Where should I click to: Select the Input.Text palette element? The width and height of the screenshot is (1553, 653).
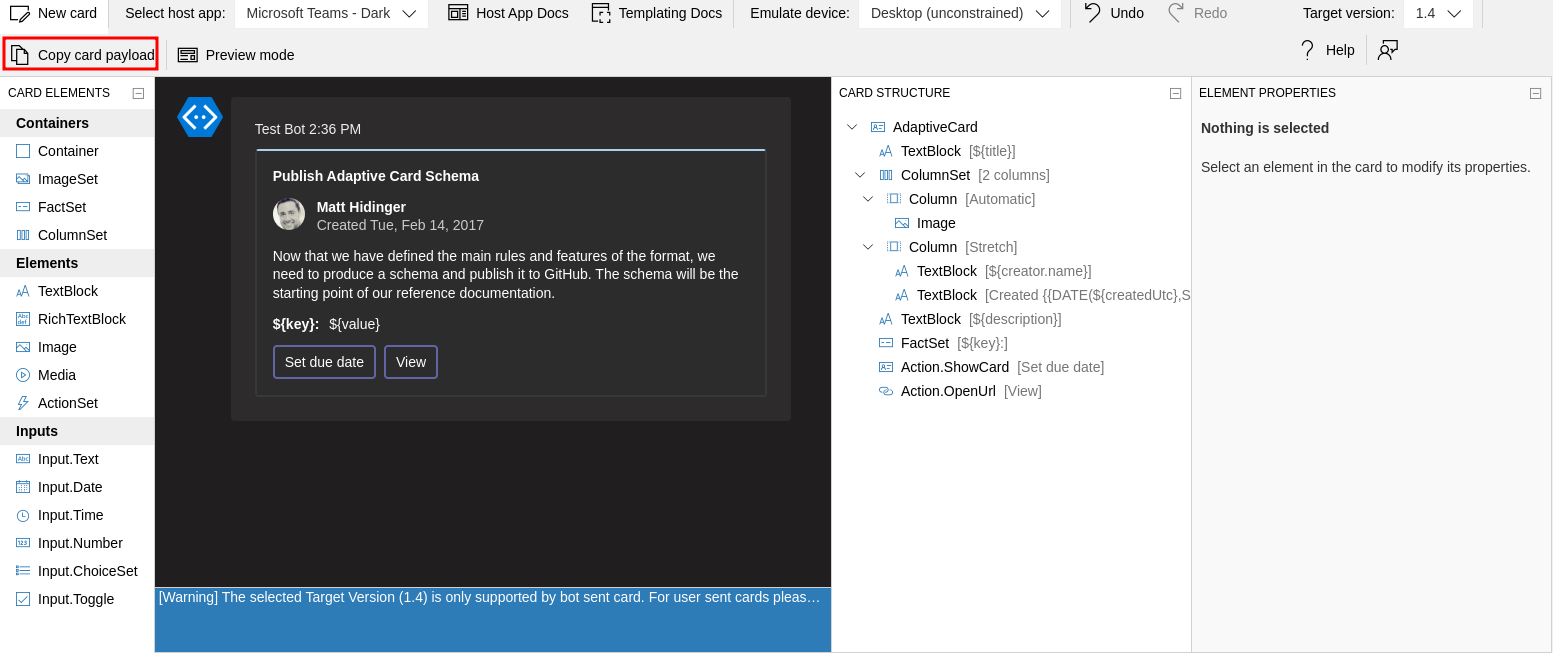point(77,459)
